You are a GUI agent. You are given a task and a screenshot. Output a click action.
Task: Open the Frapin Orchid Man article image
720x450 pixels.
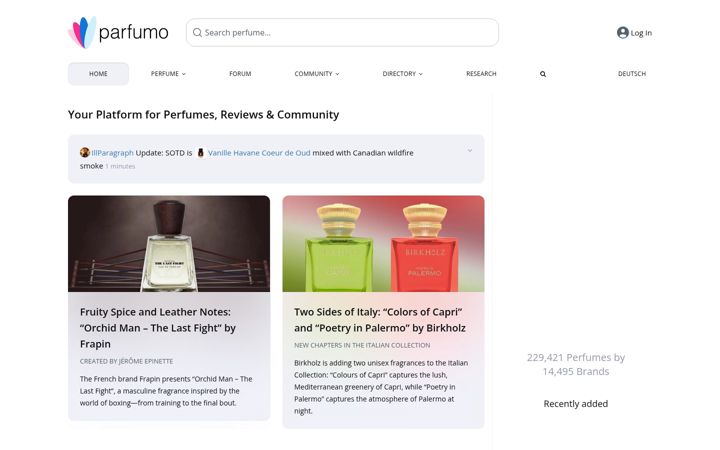tap(169, 244)
